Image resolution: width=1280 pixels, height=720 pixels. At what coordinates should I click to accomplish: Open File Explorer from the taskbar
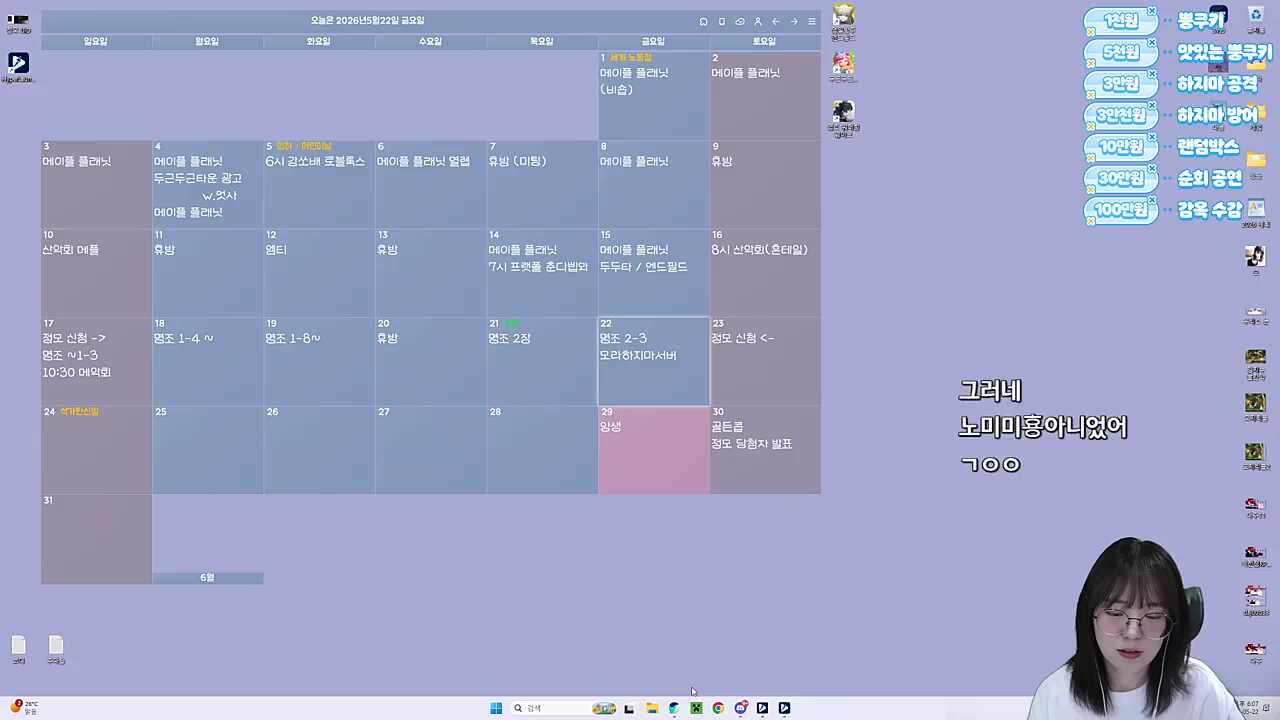[x=652, y=708]
